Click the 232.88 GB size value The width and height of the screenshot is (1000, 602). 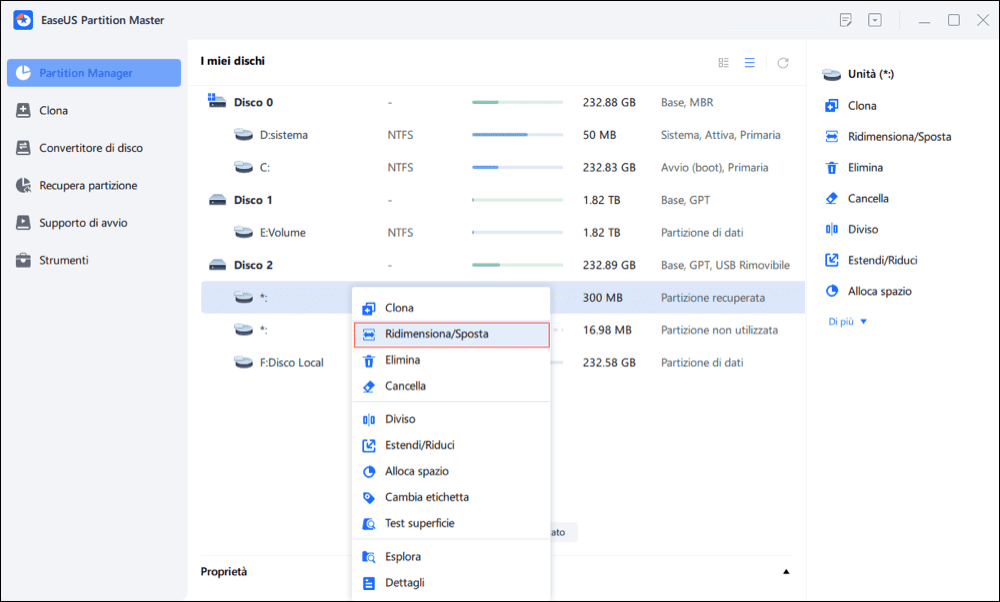[609, 102]
